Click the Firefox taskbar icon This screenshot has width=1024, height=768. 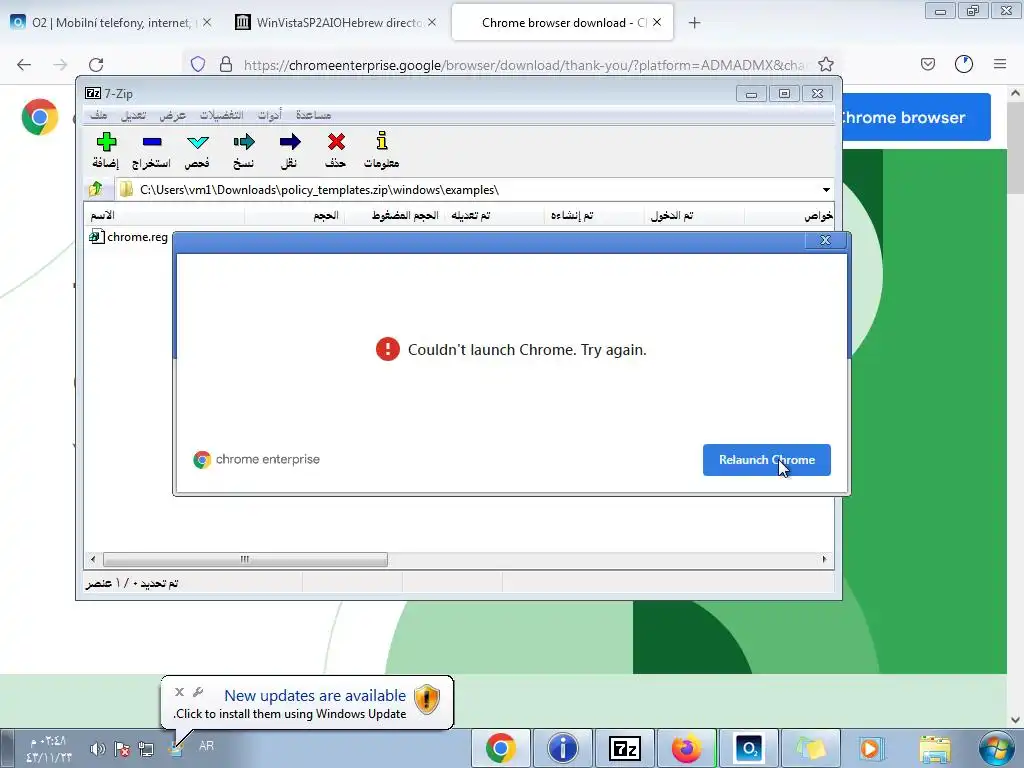(x=686, y=748)
